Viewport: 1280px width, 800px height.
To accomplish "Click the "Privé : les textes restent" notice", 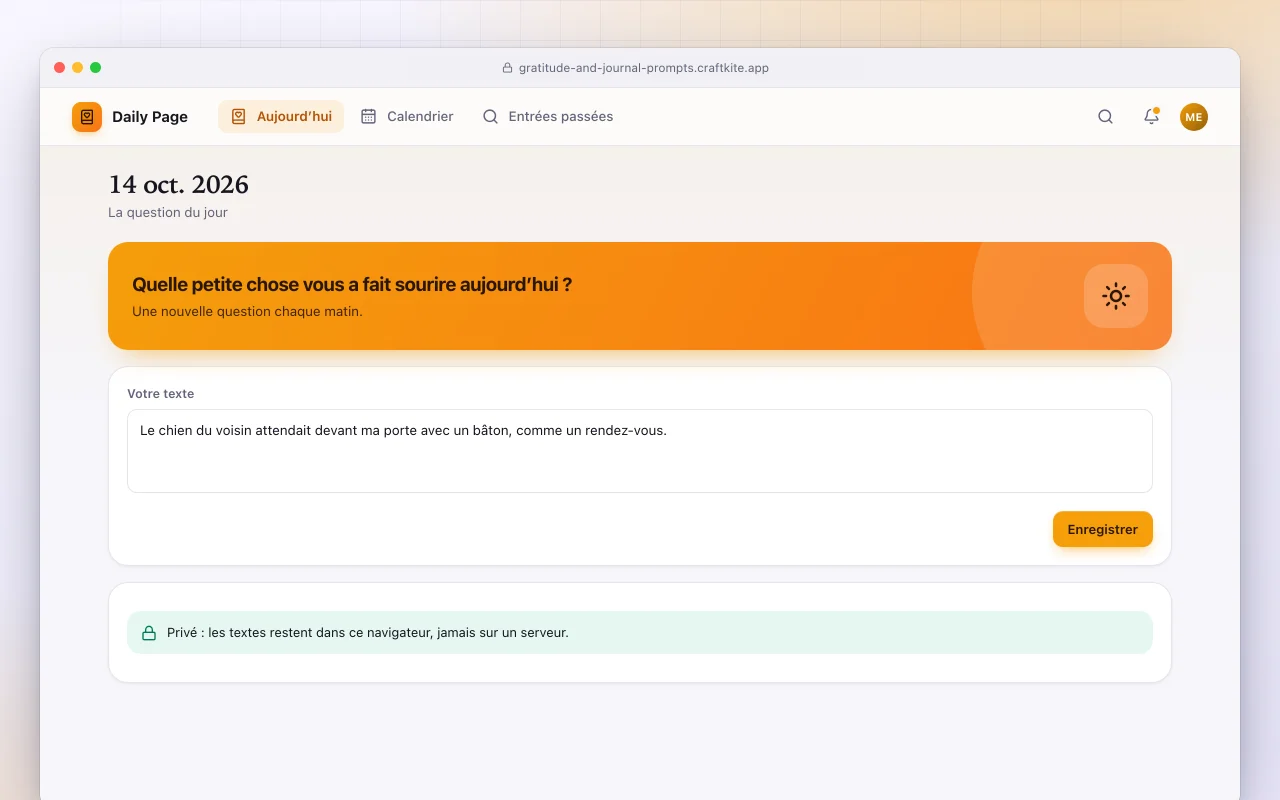I will click(640, 633).
